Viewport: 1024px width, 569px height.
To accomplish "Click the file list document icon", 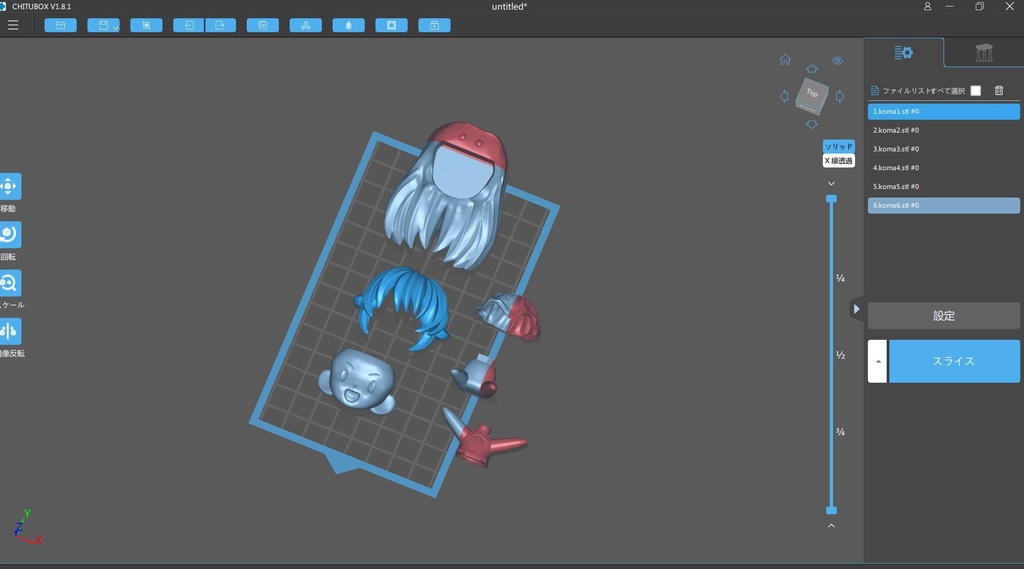I will pos(875,90).
